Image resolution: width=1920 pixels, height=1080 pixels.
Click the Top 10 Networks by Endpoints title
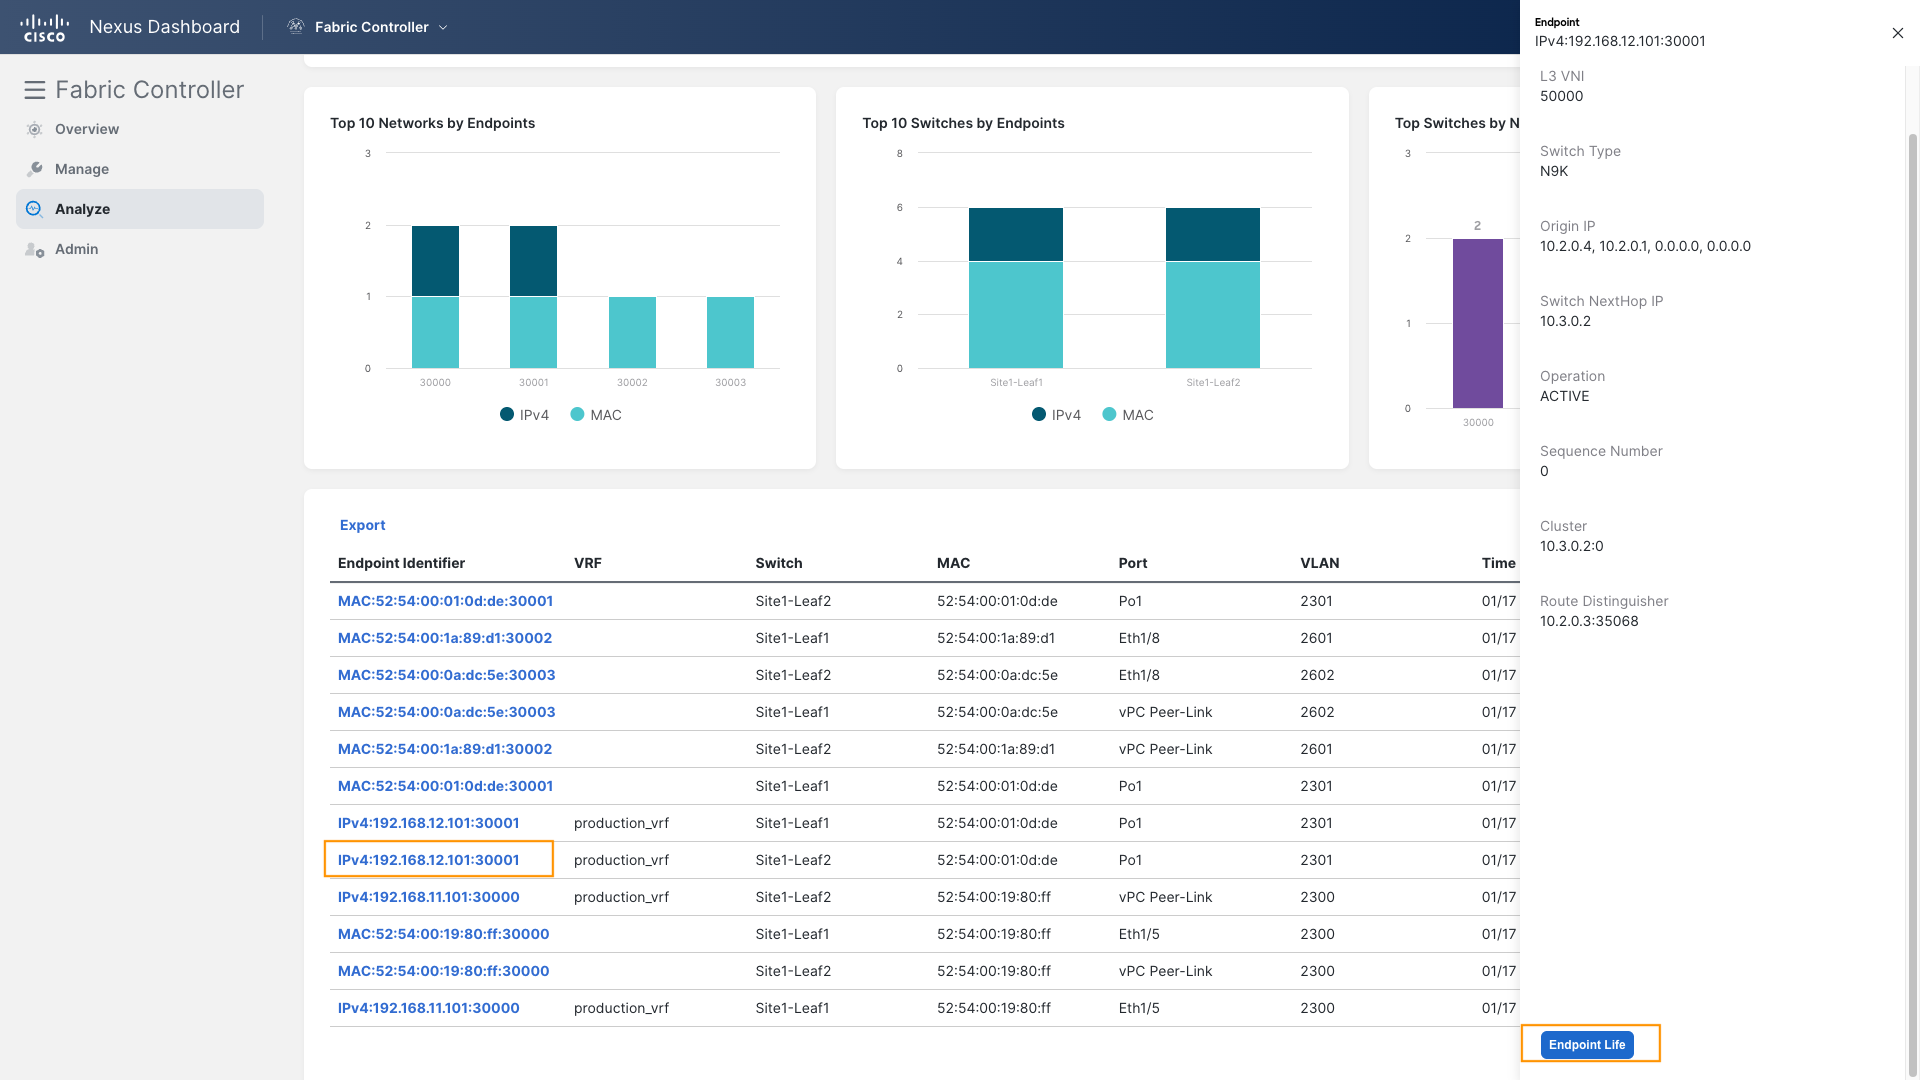pos(432,123)
